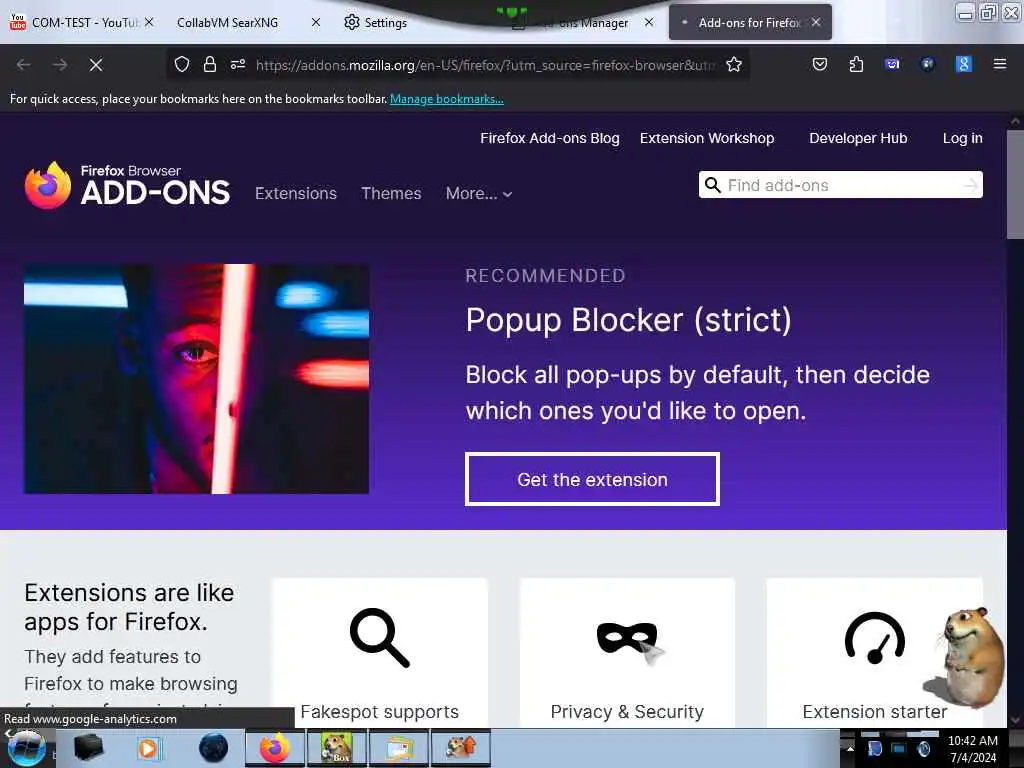Open the Extension starter card

pos(874,653)
